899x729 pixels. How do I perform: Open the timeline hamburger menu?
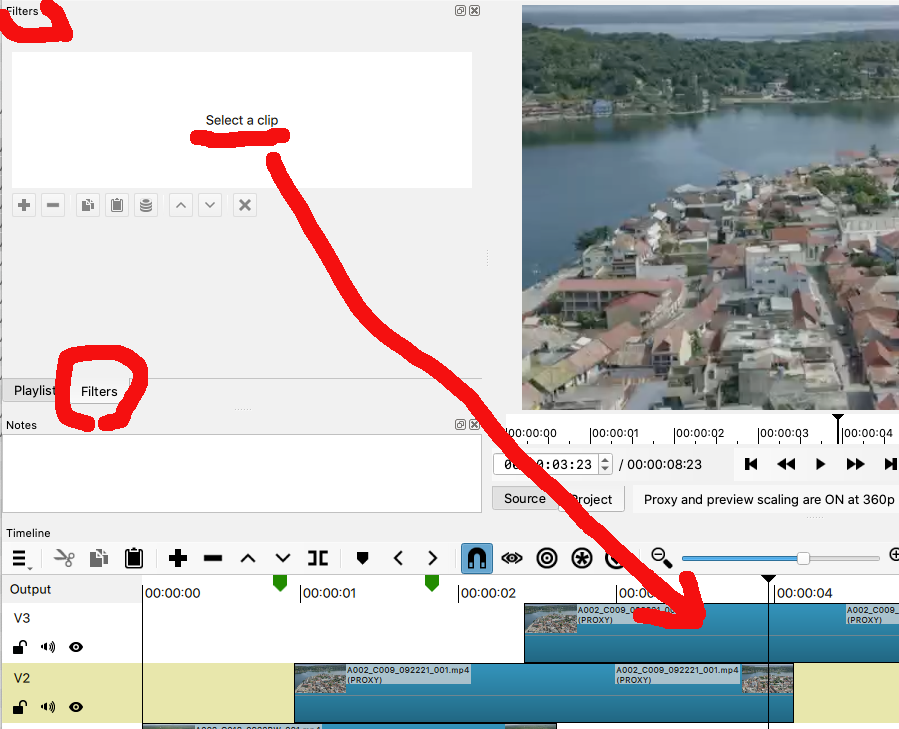20,558
